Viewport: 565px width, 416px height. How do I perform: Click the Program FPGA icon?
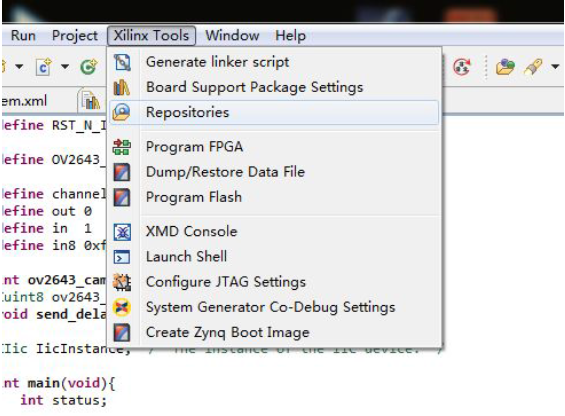tap(122, 147)
